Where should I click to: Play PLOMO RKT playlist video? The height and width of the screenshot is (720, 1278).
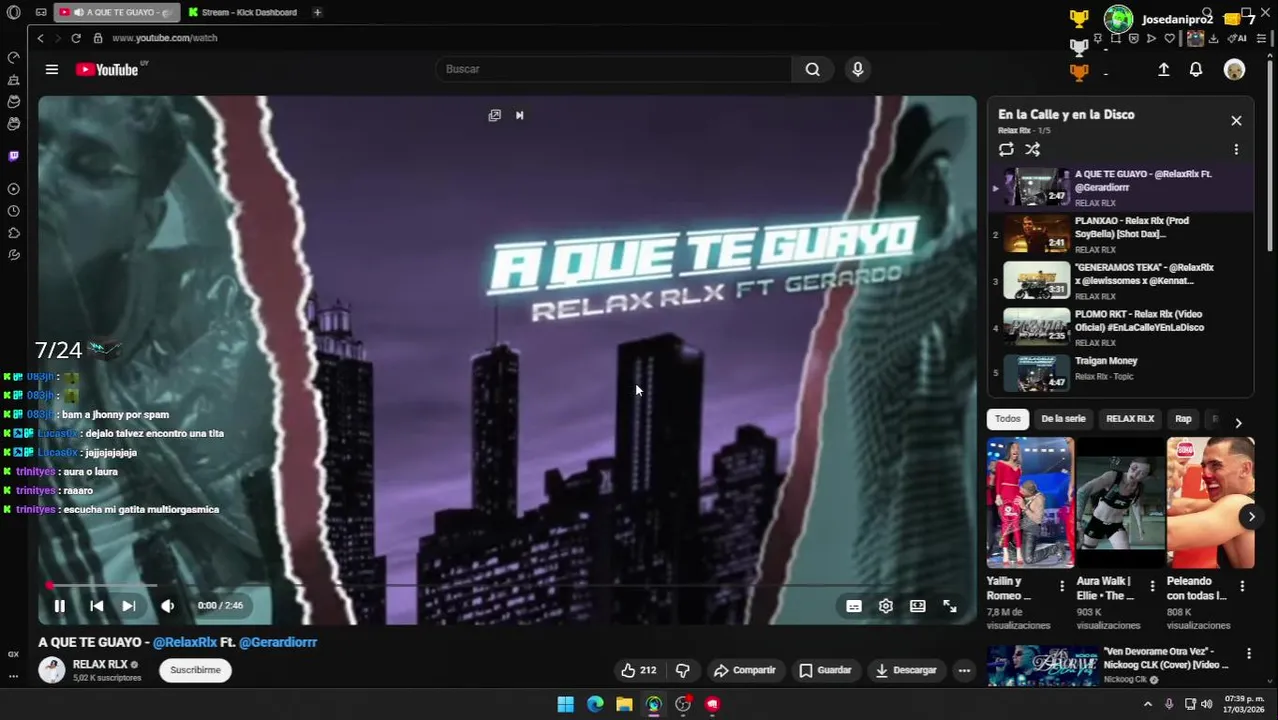[x=1120, y=328]
